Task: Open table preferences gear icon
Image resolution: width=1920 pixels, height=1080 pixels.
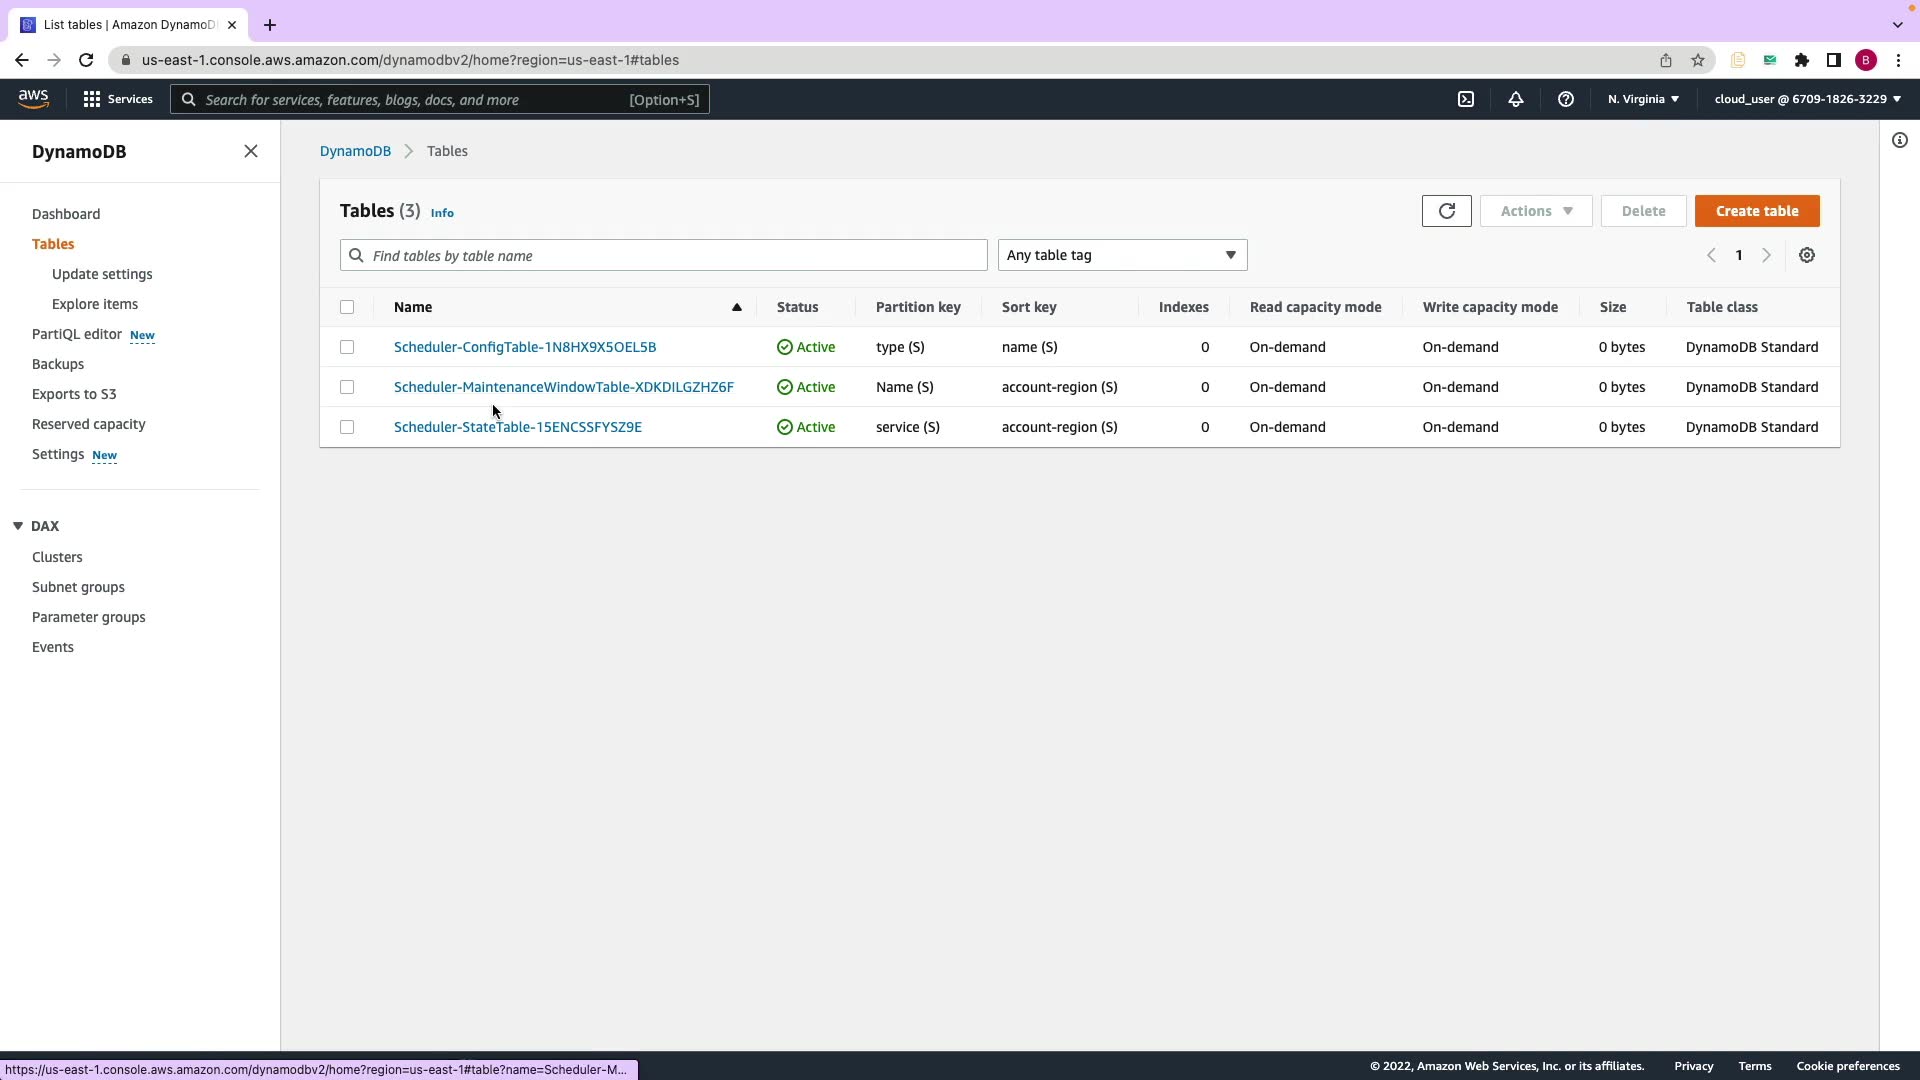Action: point(1806,255)
